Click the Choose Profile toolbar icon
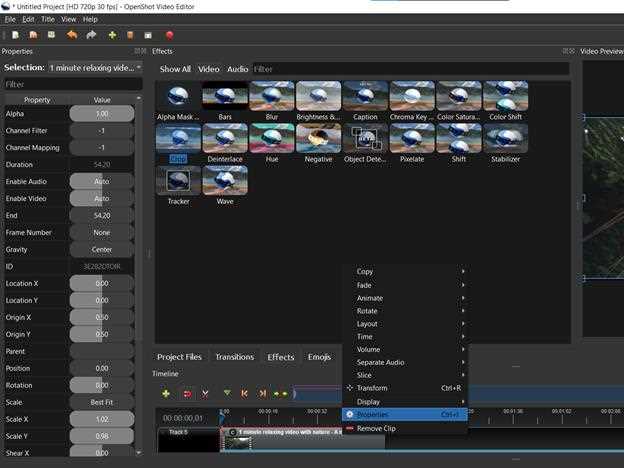Viewport: 624px width, 468px height. 130,35
